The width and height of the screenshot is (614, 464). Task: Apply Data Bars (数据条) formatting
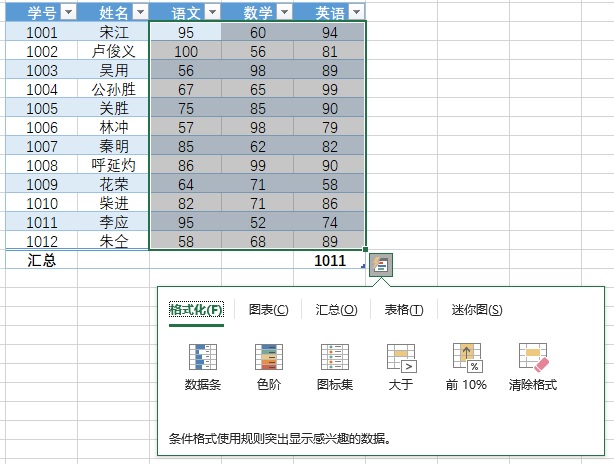203,367
